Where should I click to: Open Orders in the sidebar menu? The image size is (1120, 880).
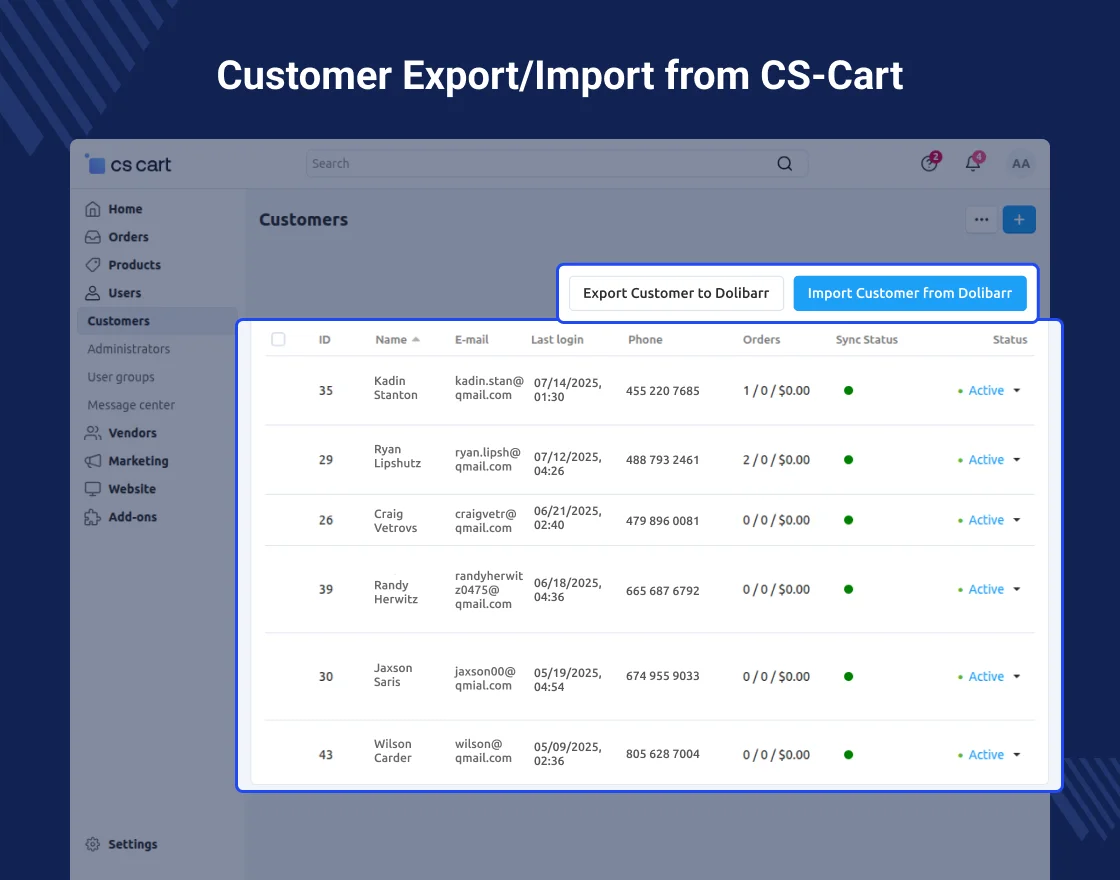click(128, 237)
